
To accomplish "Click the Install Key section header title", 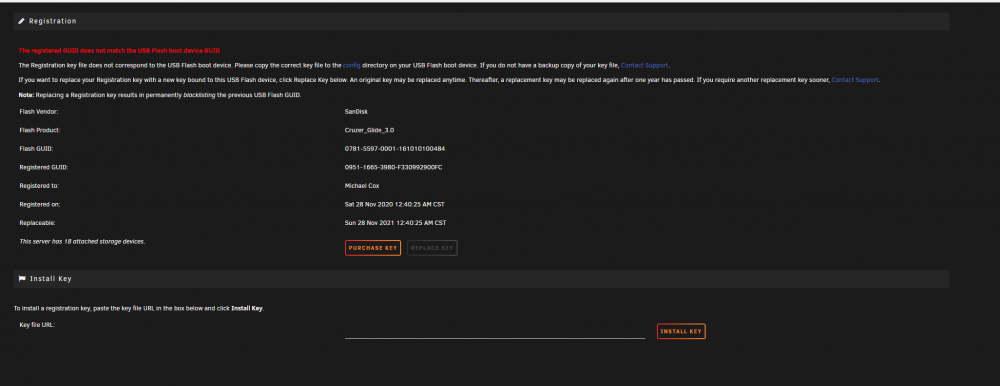I will coord(50,279).
